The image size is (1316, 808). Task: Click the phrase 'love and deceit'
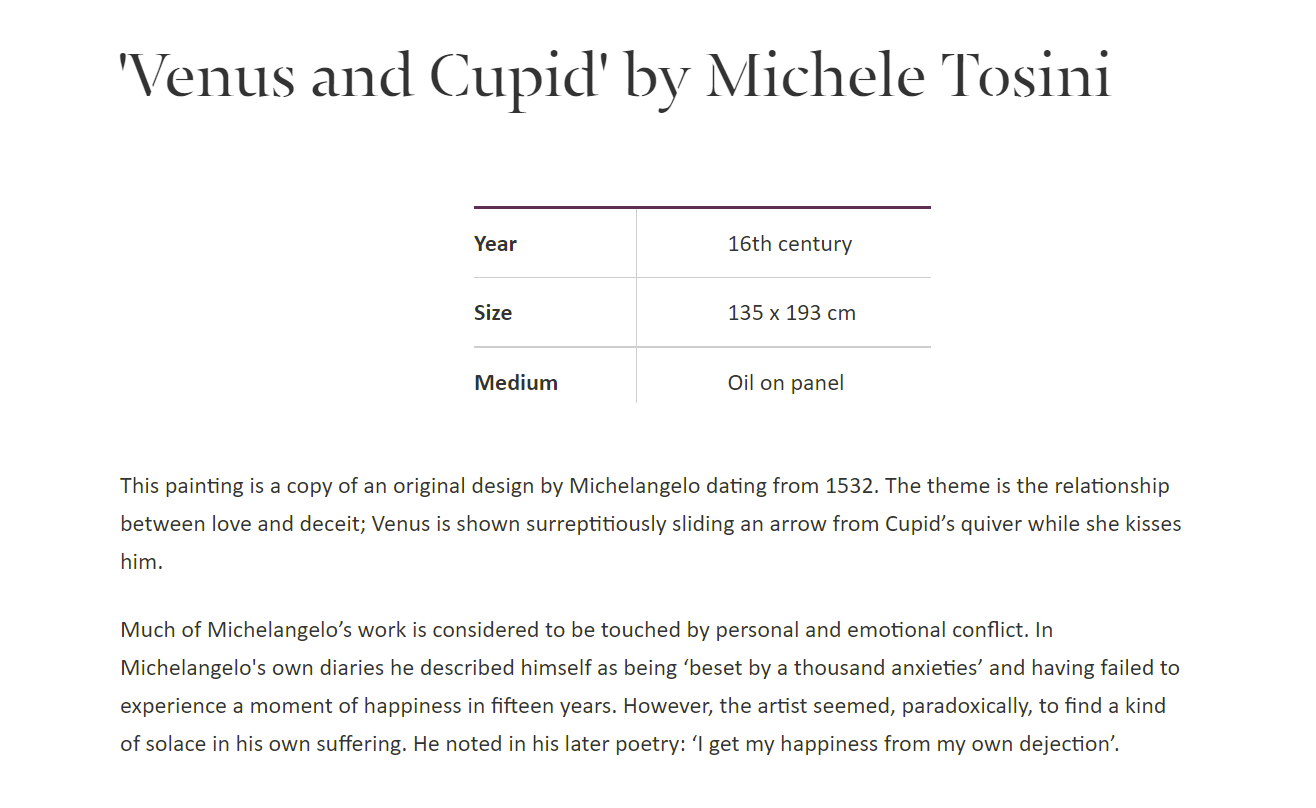point(285,524)
